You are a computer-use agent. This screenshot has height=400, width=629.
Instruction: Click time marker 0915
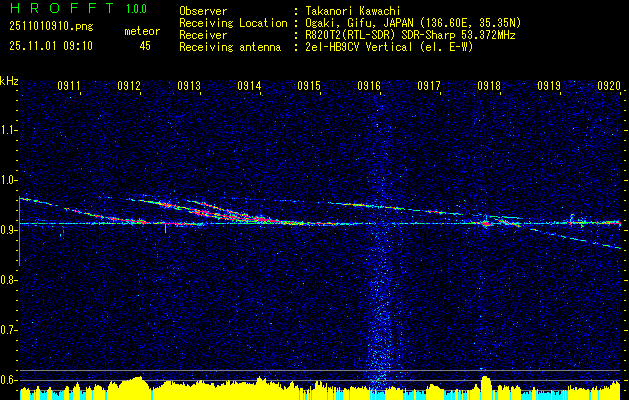tap(309, 85)
